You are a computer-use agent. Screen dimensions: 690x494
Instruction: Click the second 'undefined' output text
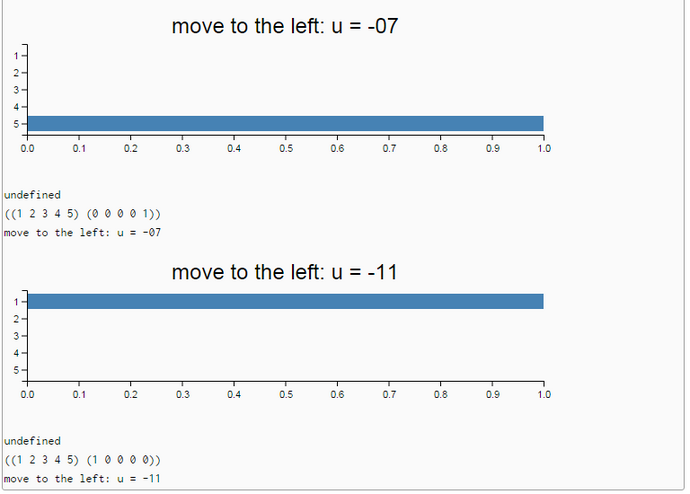[32, 441]
